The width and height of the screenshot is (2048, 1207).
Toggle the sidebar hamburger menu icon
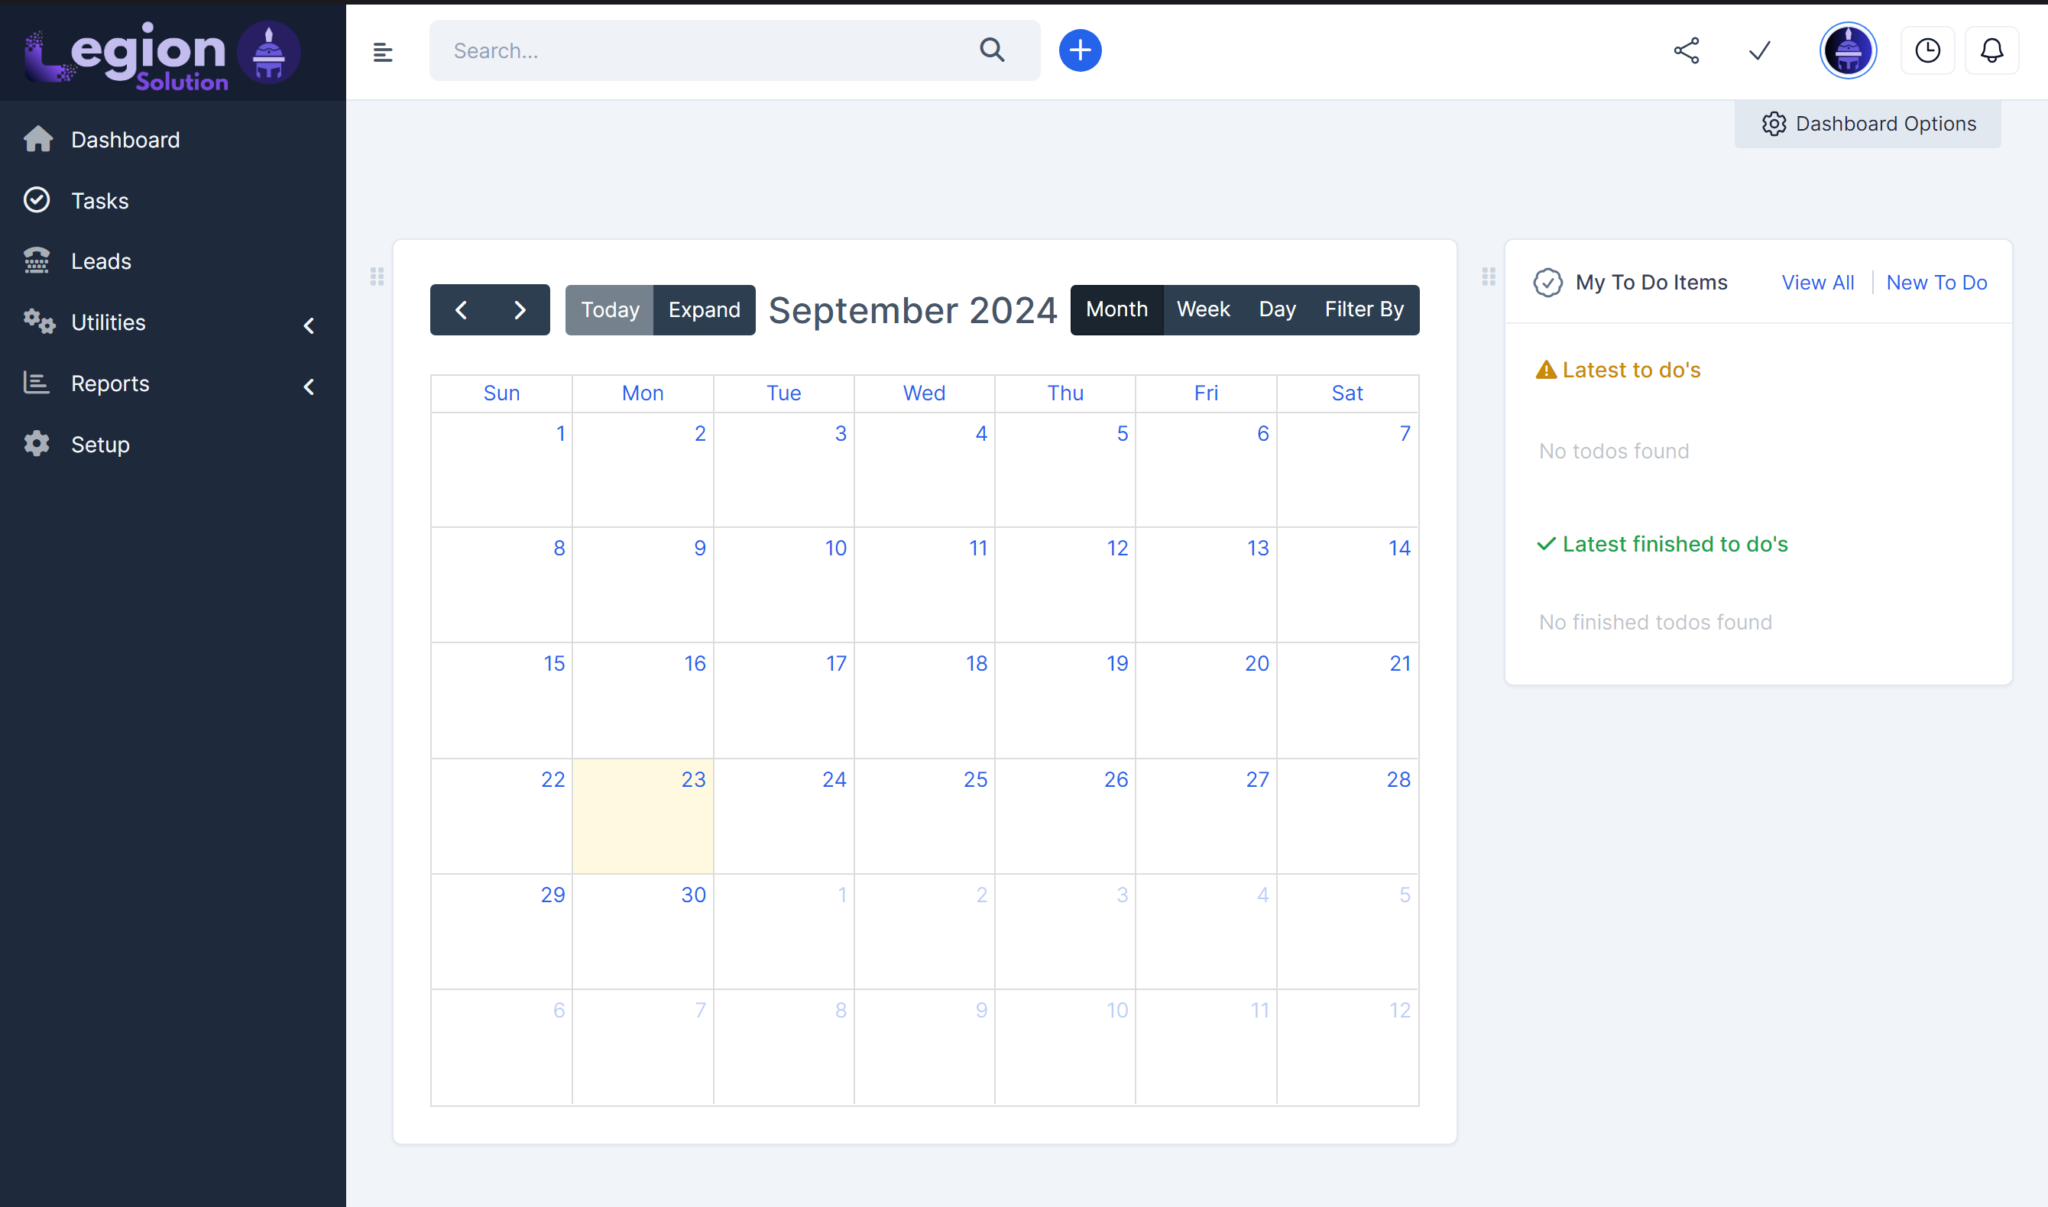[x=382, y=52]
